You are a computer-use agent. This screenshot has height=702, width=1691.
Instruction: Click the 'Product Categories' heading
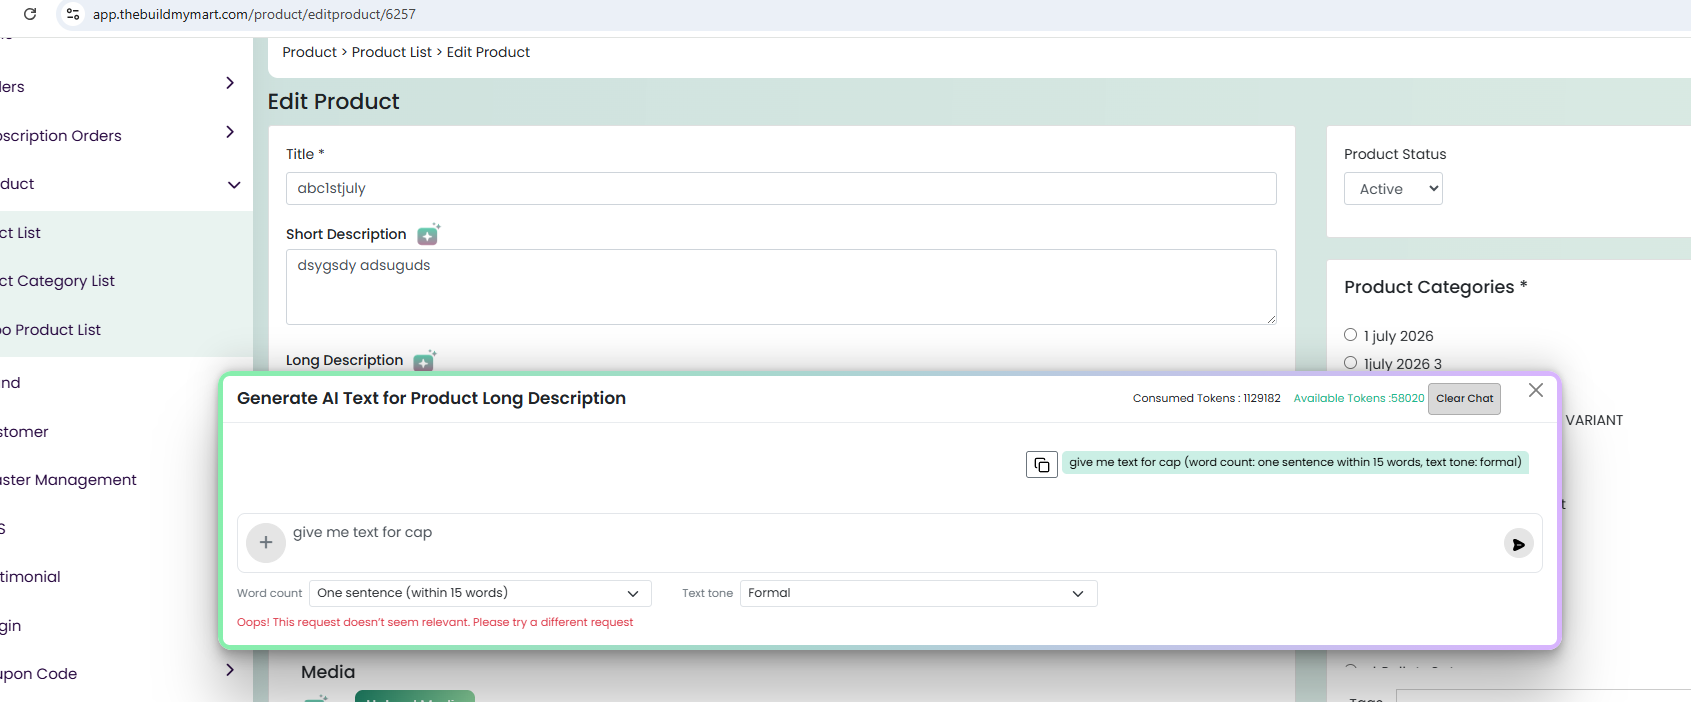(x=1435, y=287)
